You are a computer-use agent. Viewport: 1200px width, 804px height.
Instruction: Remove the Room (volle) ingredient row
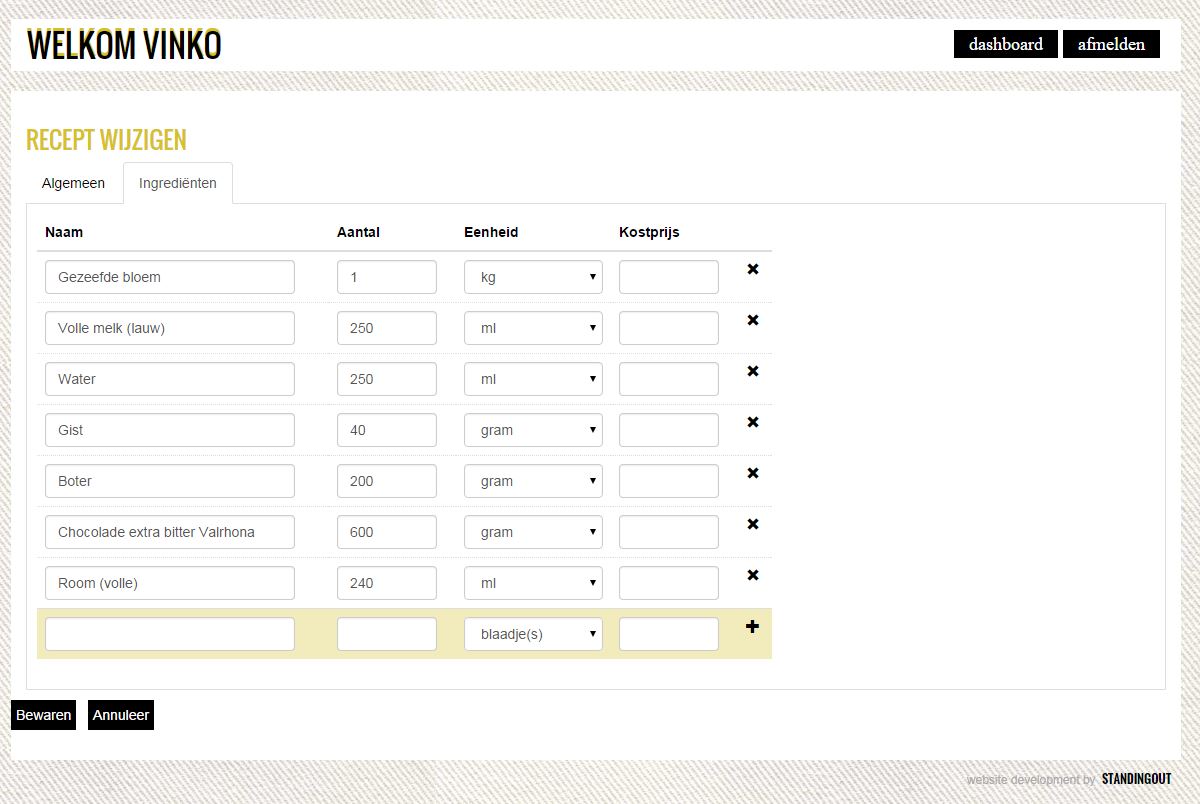coord(753,575)
